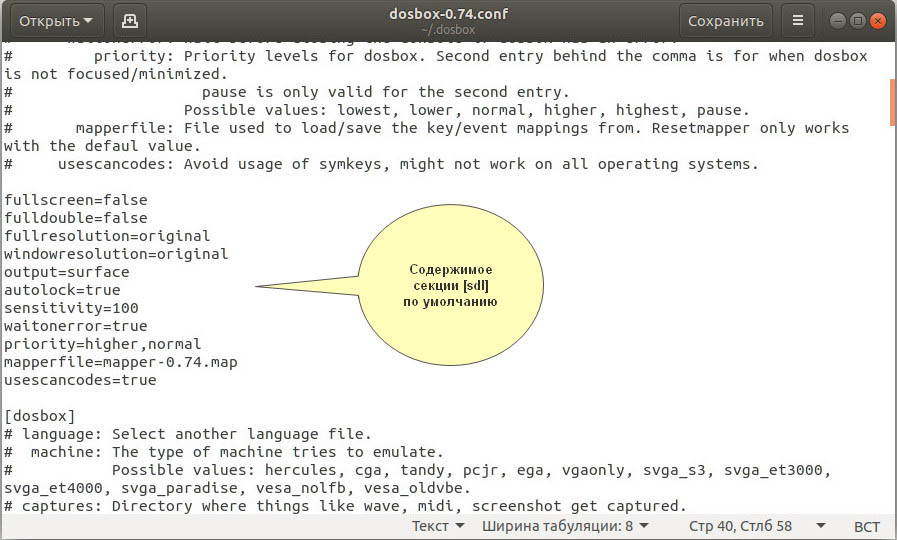The height and width of the screenshot is (540, 897).
Task: Minimize the gedit window
Action: click(x=838, y=21)
